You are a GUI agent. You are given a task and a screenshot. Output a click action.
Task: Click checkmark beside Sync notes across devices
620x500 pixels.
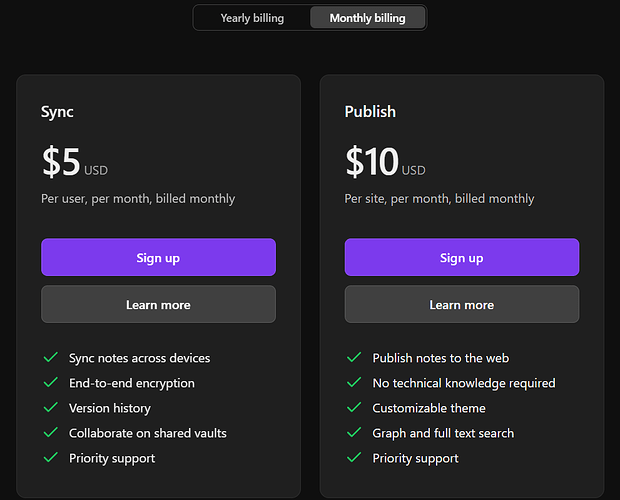click(x=50, y=357)
